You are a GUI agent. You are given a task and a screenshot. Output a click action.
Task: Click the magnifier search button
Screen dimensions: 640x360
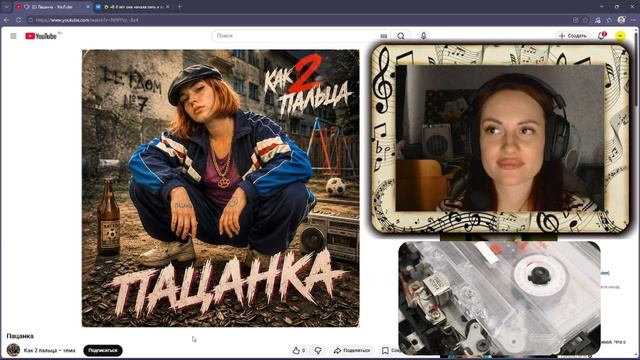pos(401,36)
